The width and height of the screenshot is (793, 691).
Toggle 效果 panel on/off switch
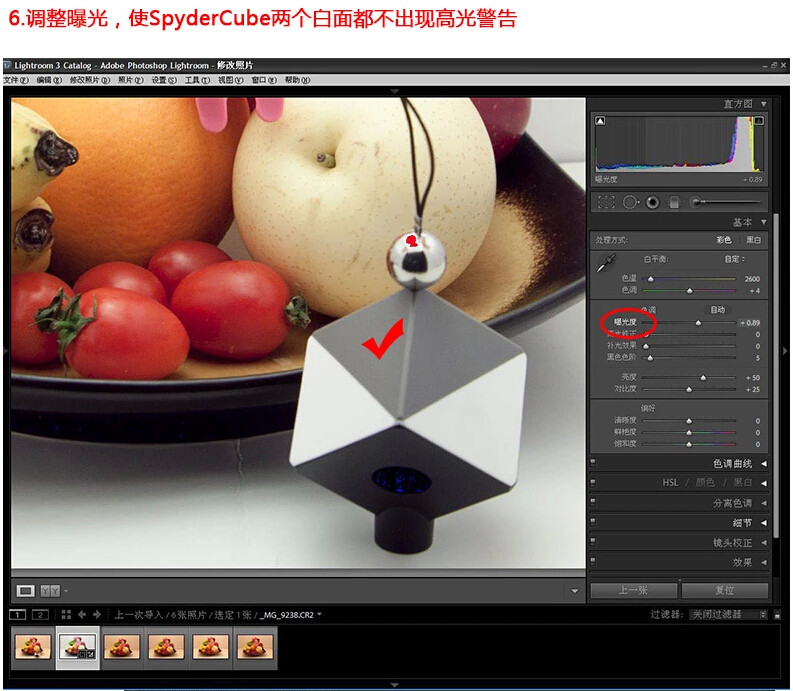click(x=593, y=562)
